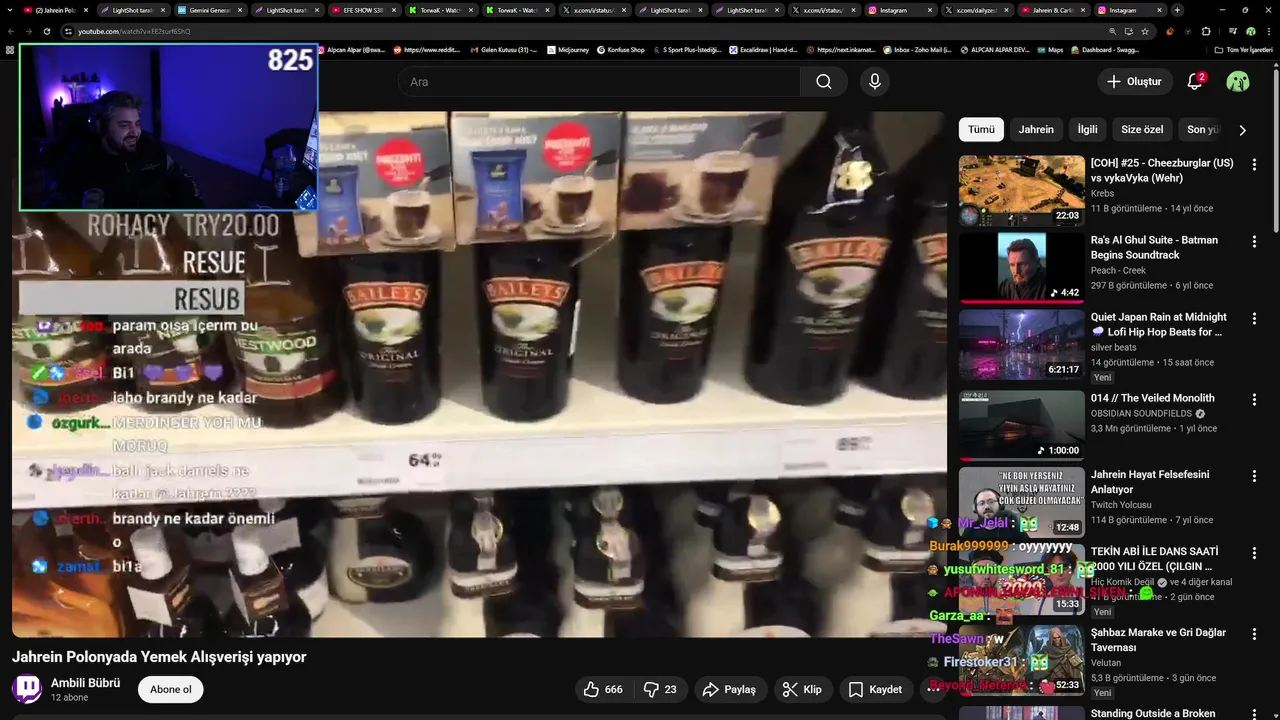Show more filter chips with right chevron
The height and width of the screenshot is (720, 1280).
pos(1242,130)
